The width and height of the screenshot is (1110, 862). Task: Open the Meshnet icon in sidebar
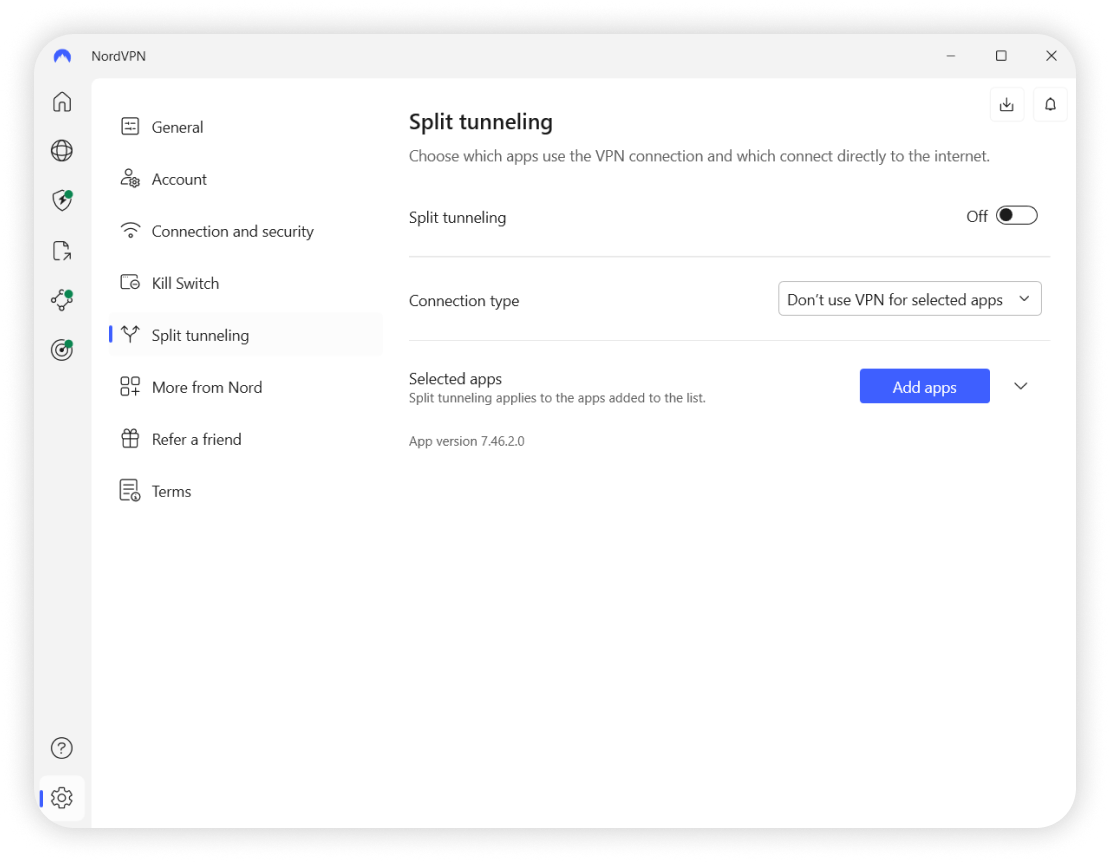point(62,300)
